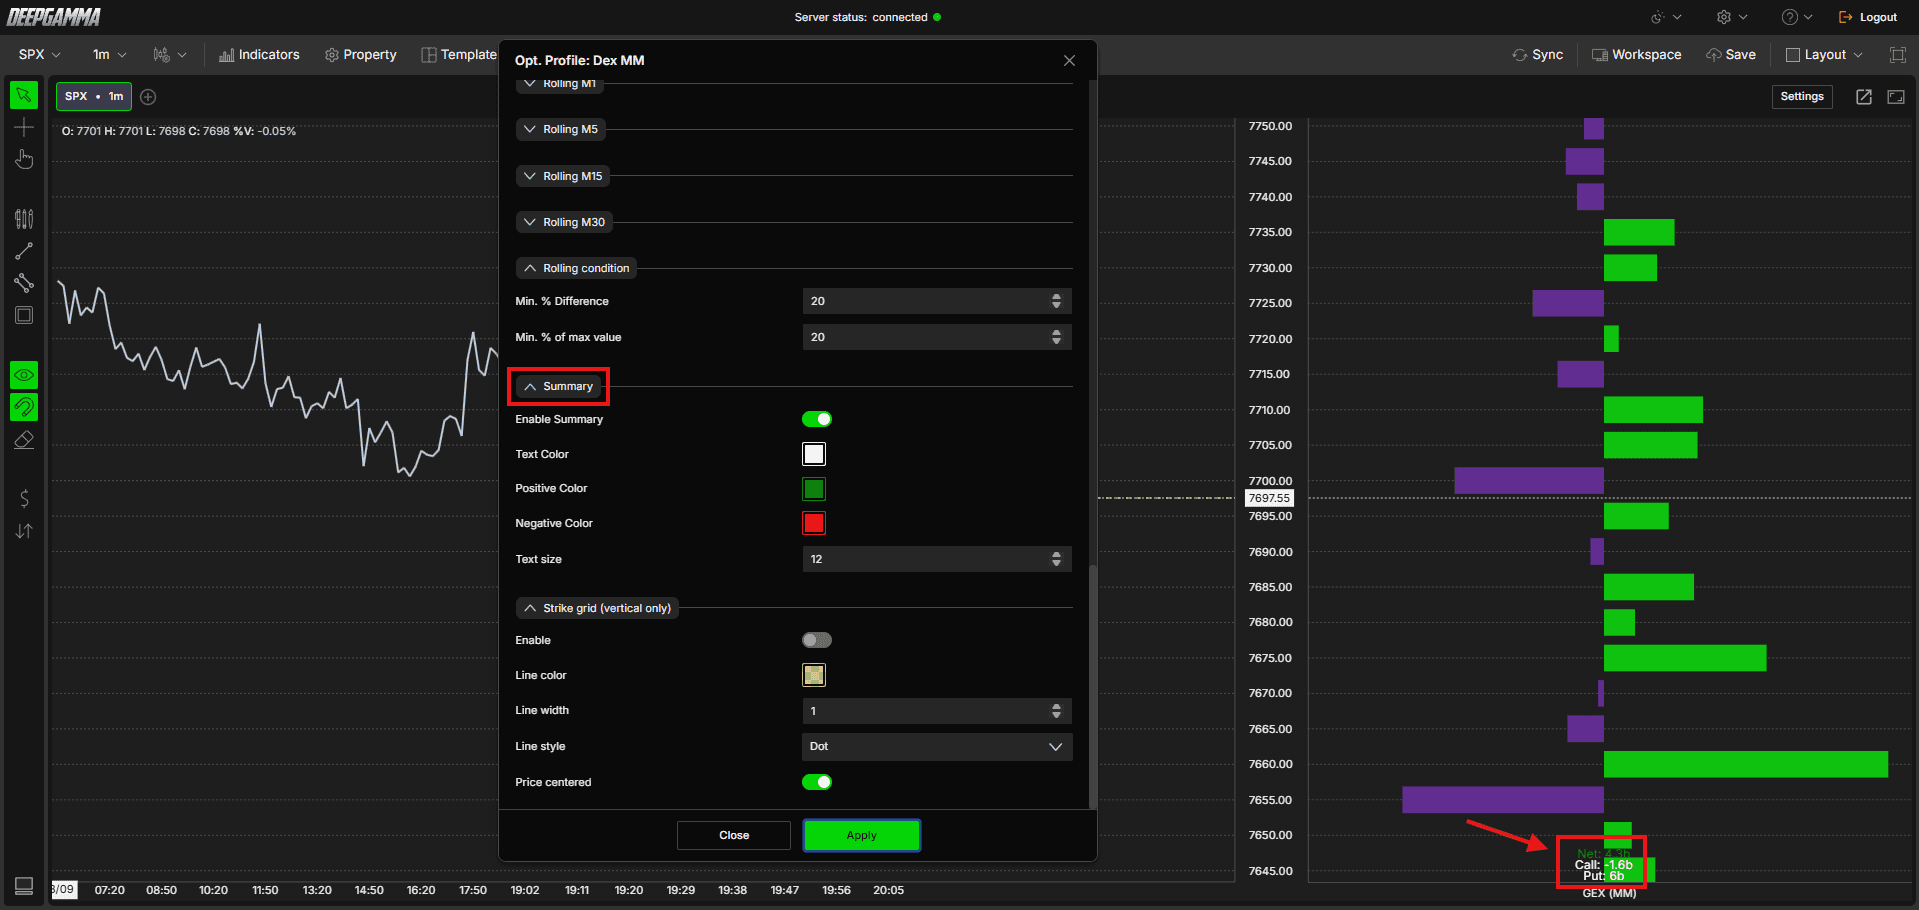This screenshot has width=1919, height=910.
Task: Toggle the eye visibility tool in sidebar
Action: click(24, 375)
